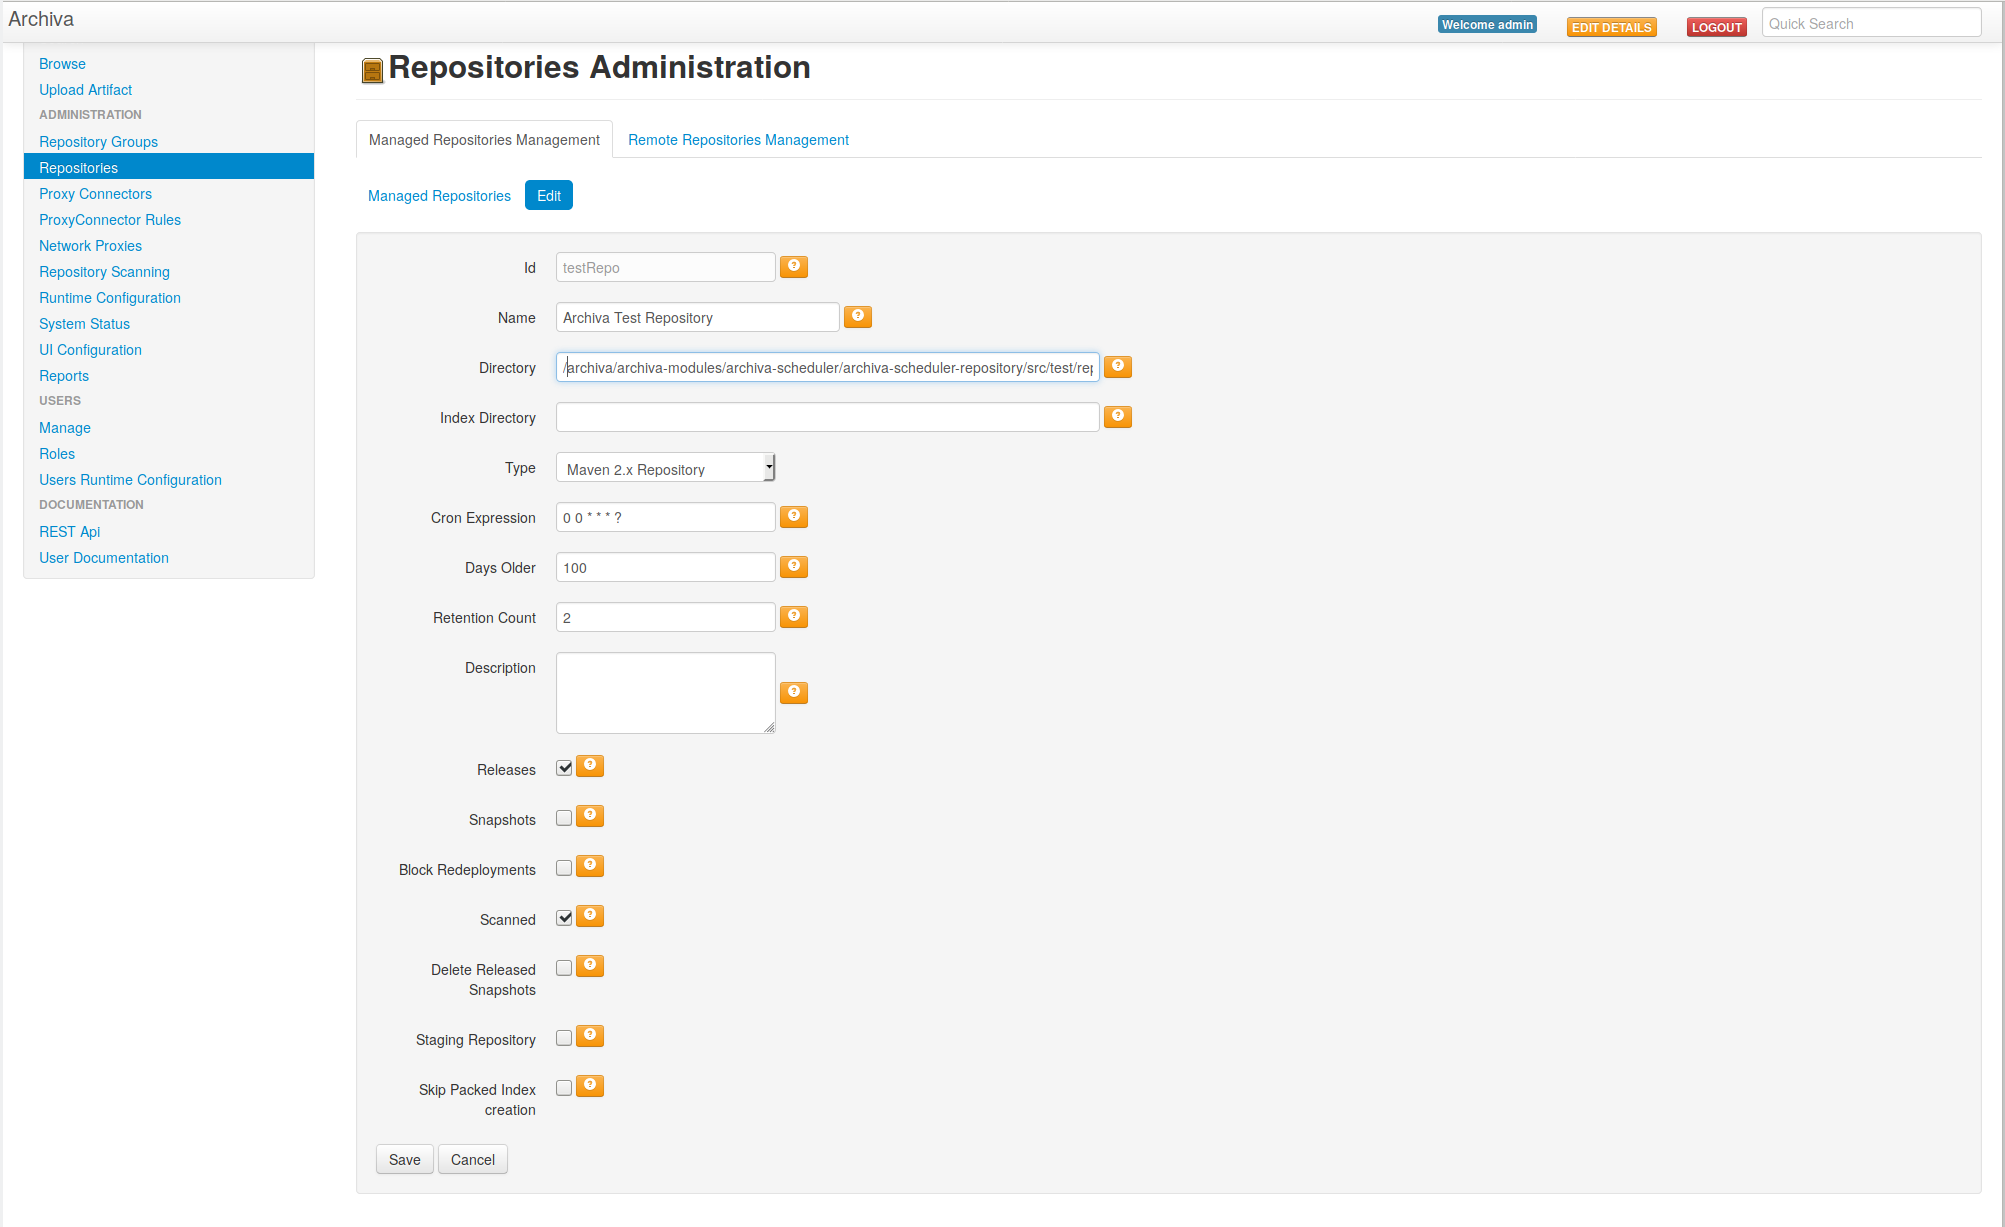Open help icon next to Description box

[793, 692]
